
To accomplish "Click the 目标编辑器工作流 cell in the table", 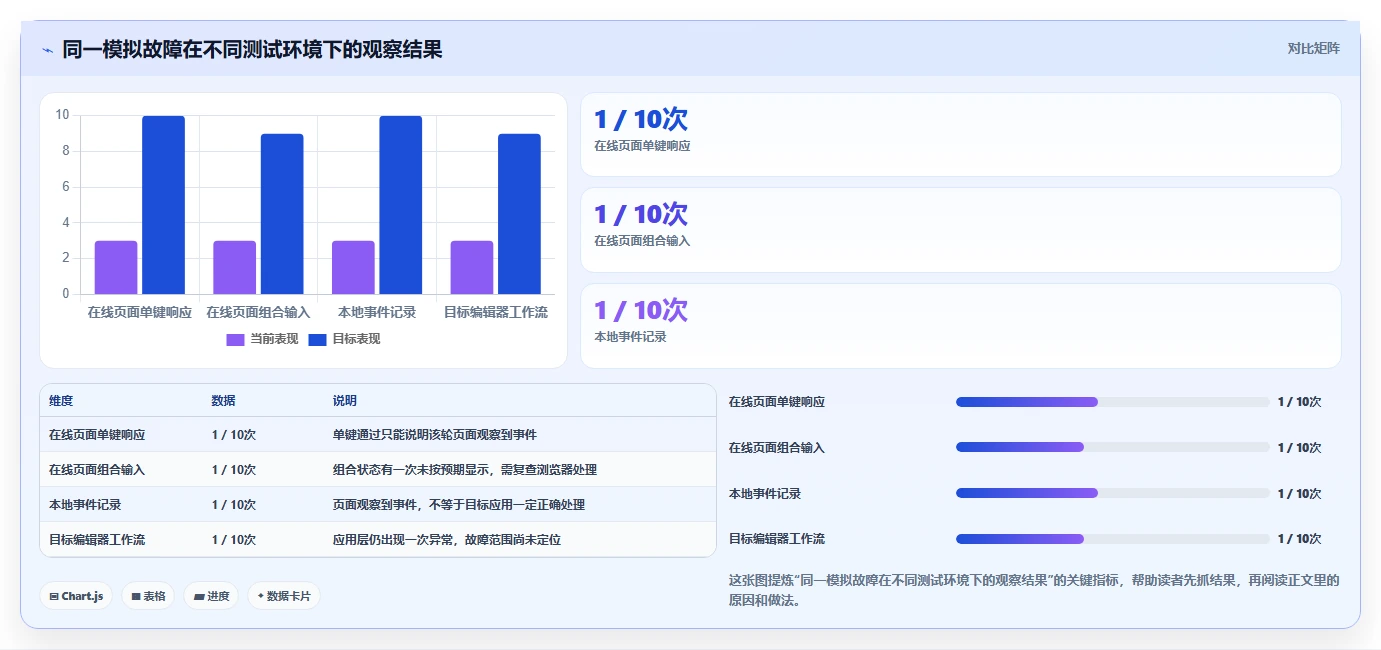I will point(97,540).
